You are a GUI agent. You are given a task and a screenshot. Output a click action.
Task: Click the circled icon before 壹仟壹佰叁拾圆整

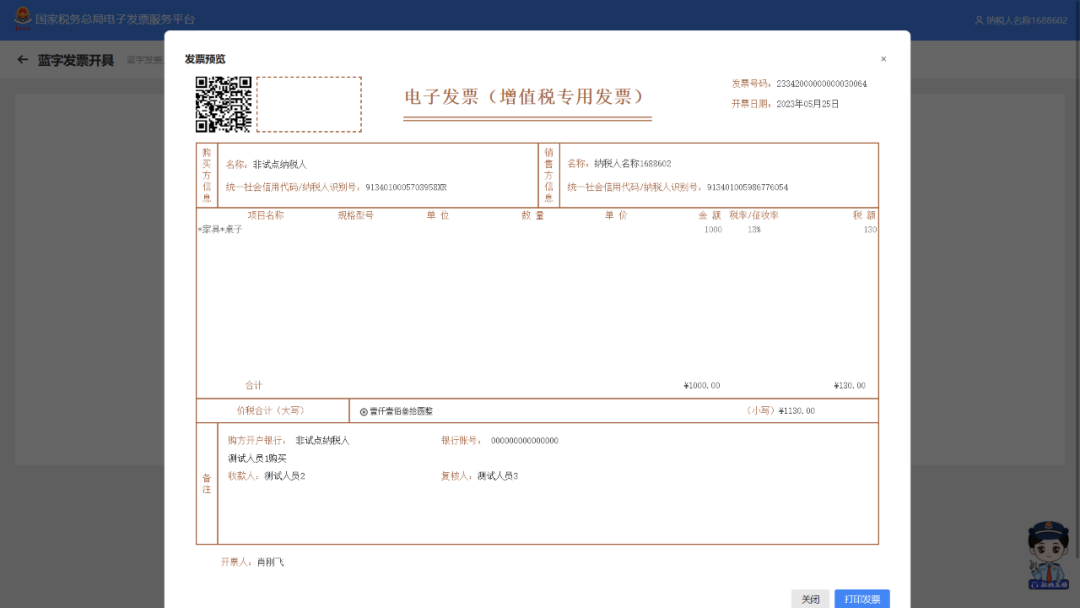point(364,412)
